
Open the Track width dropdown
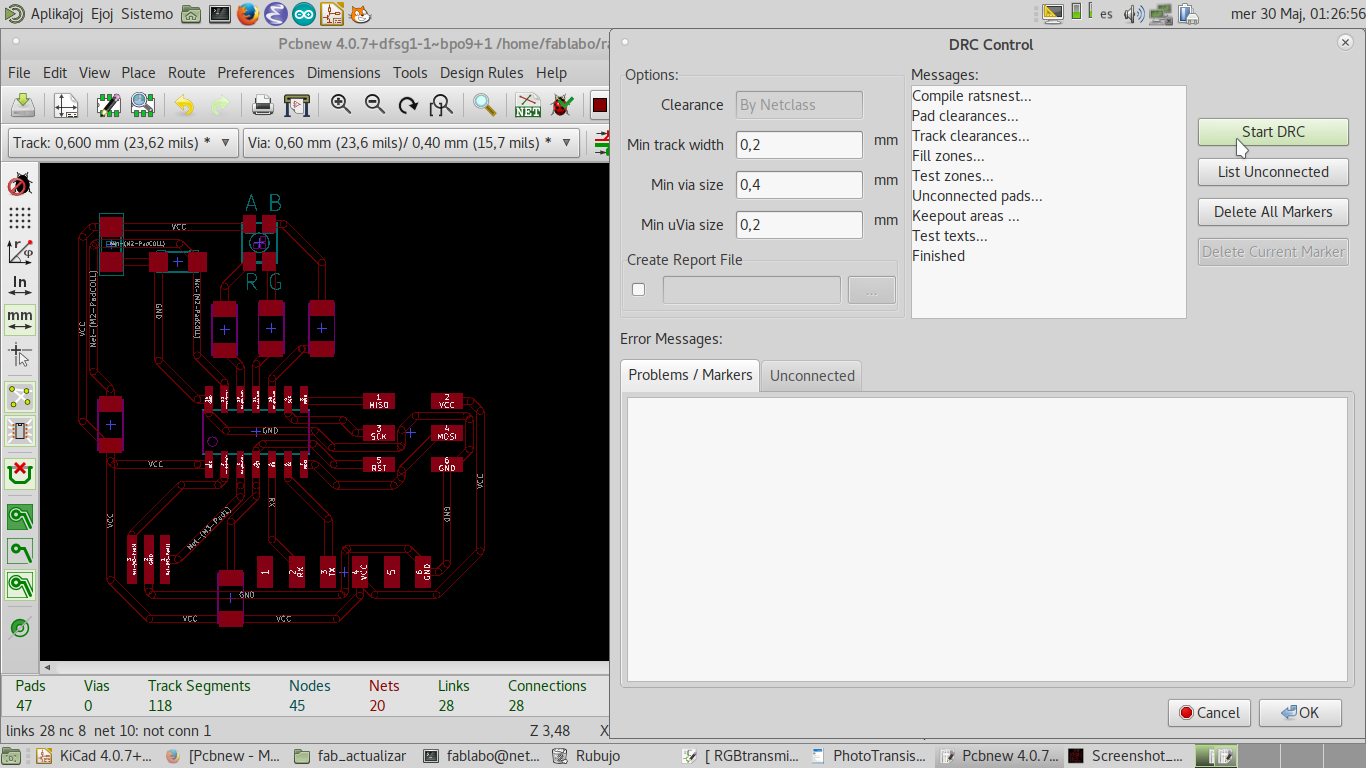coord(123,143)
